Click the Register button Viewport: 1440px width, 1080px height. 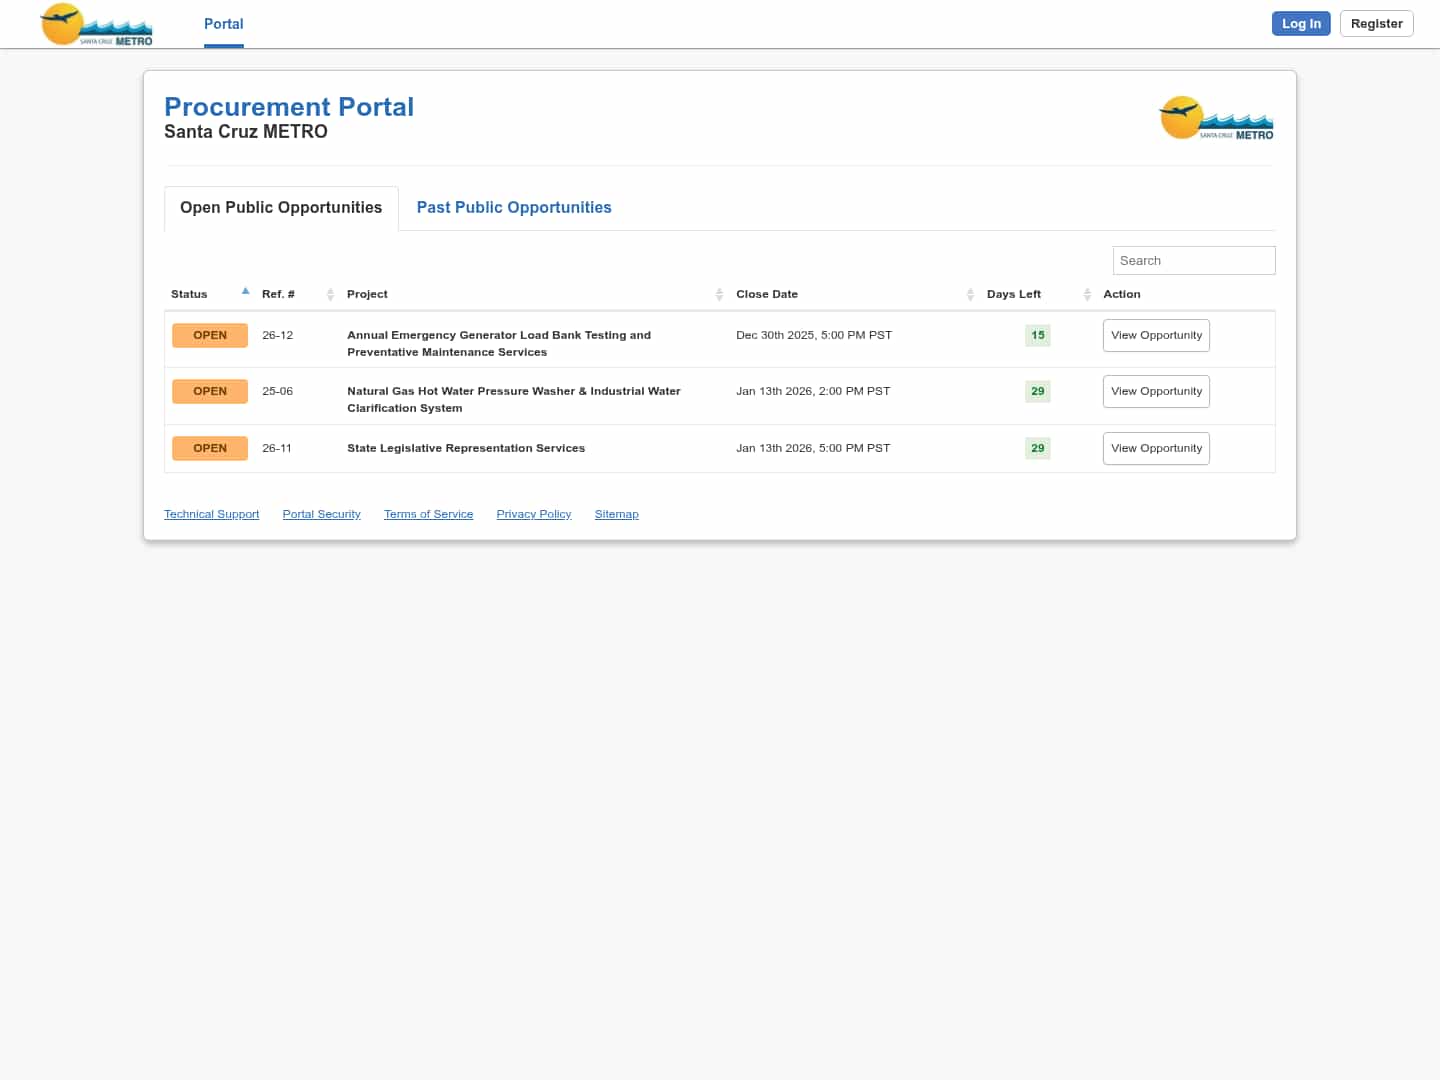click(1376, 24)
